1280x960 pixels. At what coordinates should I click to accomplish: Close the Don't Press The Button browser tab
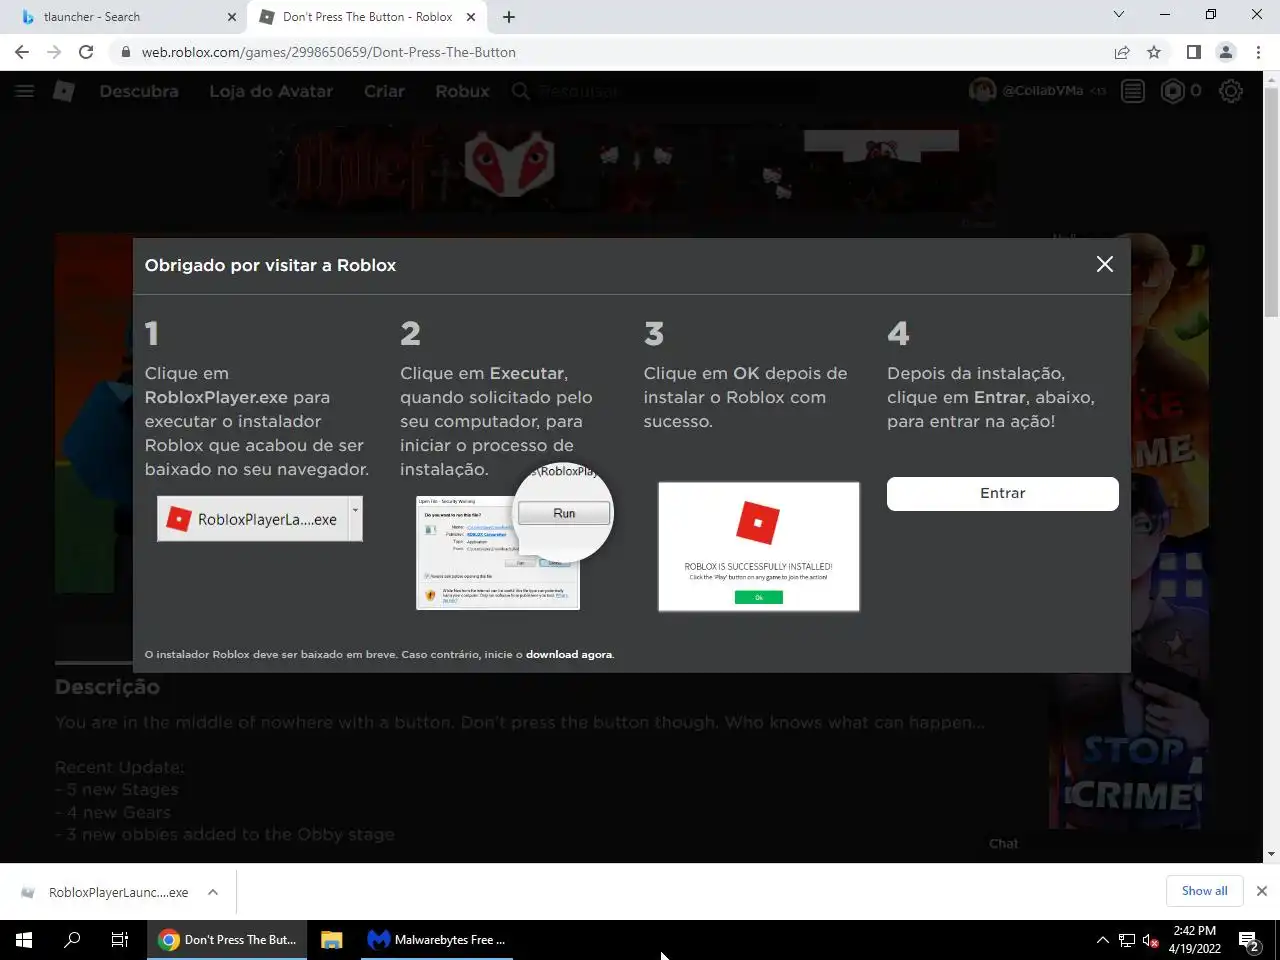(x=471, y=17)
